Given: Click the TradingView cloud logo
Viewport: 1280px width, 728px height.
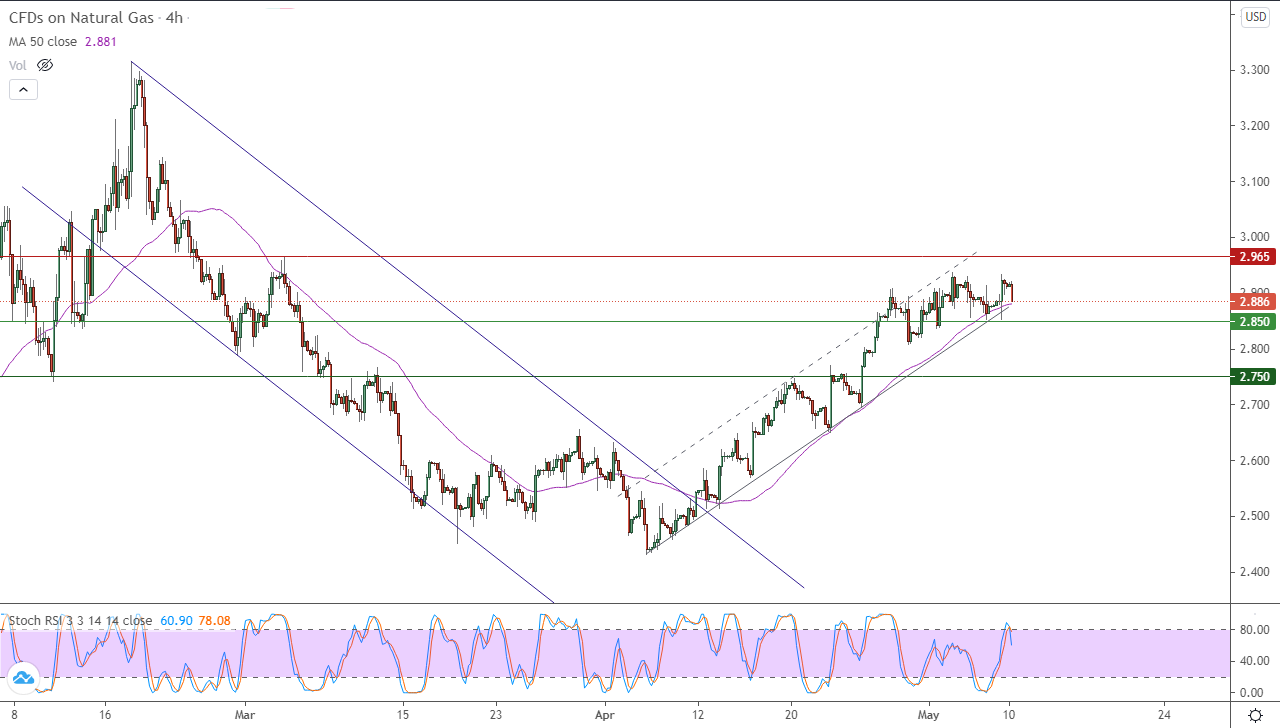Looking at the screenshot, I should tap(22, 680).
